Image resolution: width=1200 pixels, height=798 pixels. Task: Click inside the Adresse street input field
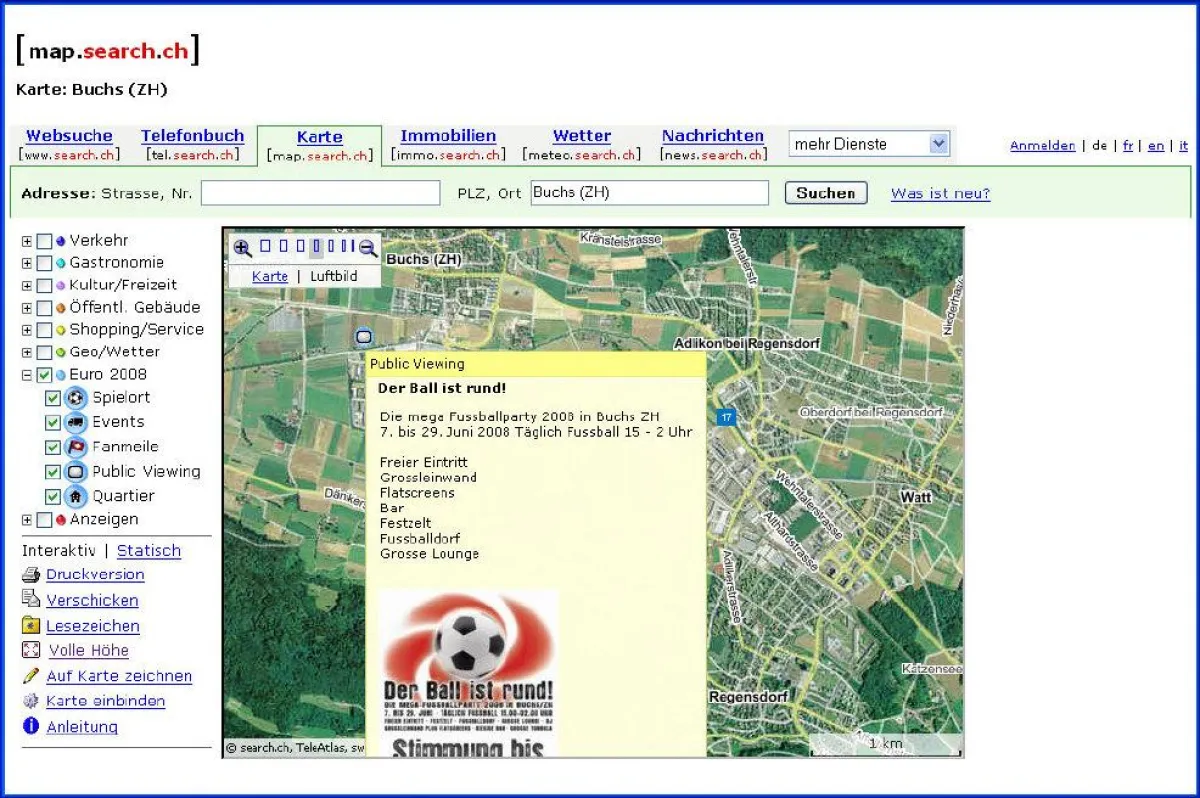pyautogui.click(x=320, y=192)
